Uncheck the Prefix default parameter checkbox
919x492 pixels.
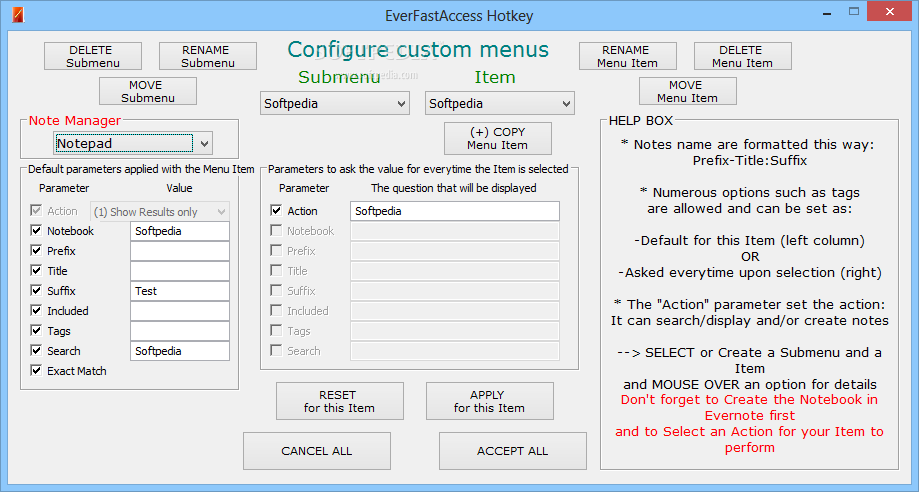point(36,250)
